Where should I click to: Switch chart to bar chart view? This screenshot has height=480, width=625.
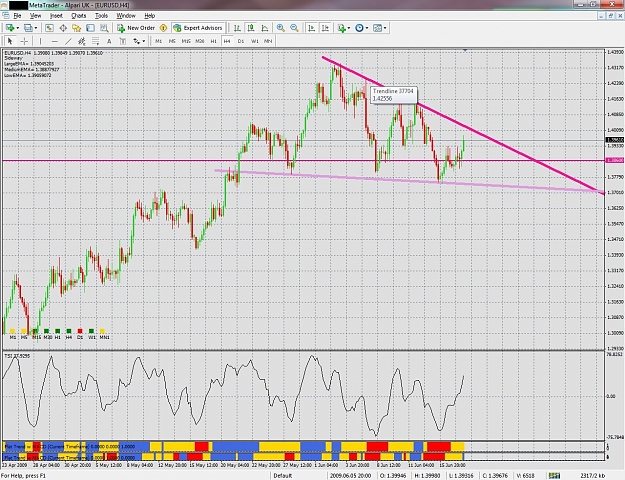click(237, 28)
